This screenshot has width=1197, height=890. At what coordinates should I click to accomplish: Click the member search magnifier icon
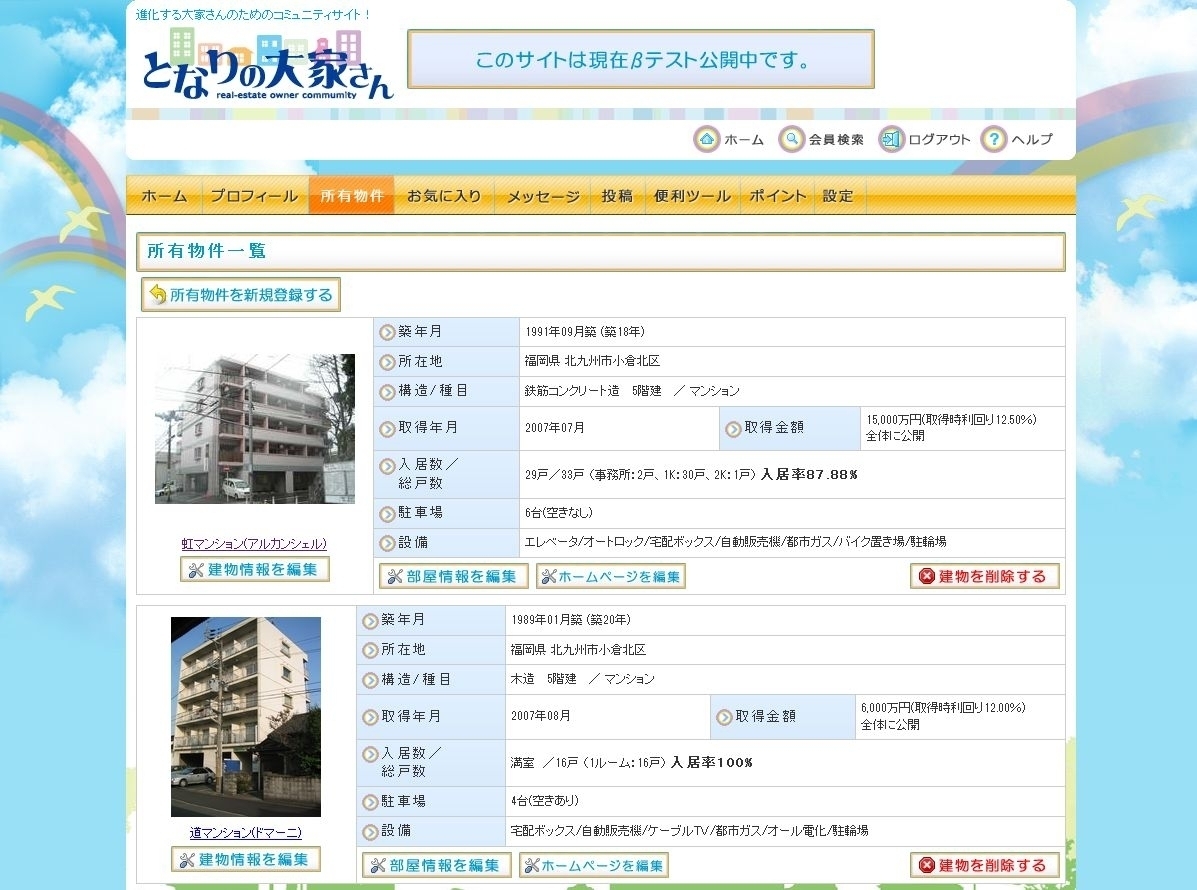click(792, 140)
